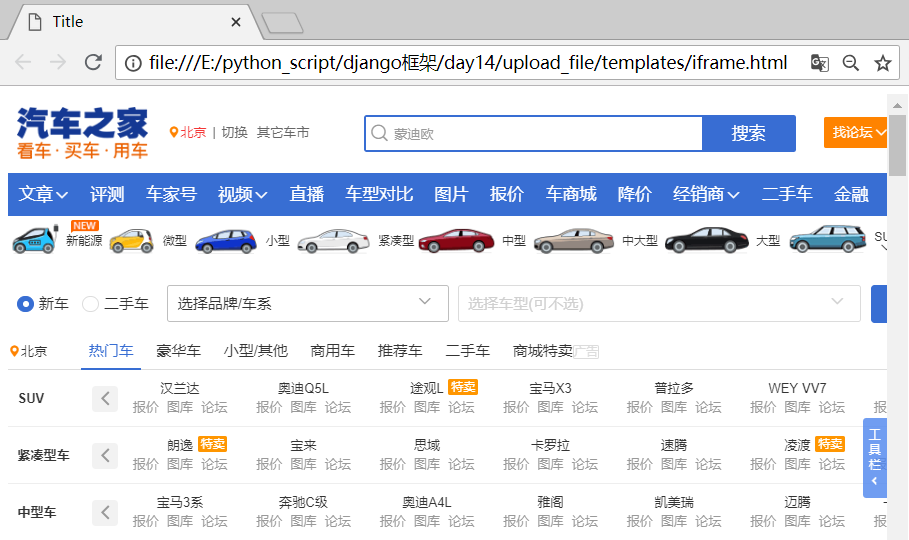Switch to the 小型/其他 tab
The width and height of the screenshot is (909, 540).
pos(256,351)
